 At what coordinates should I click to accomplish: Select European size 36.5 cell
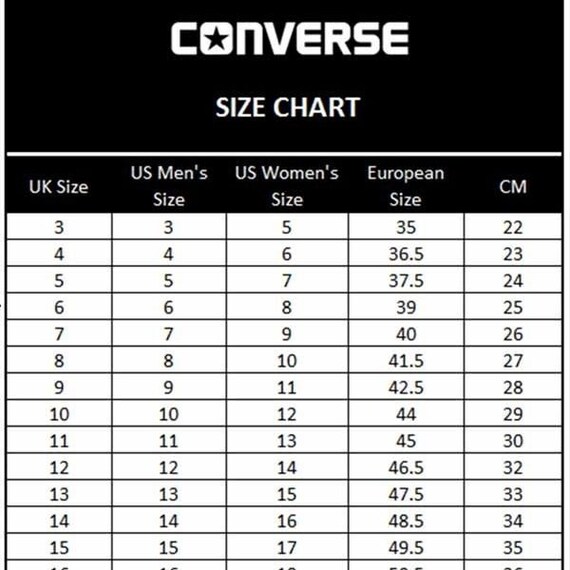tap(406, 253)
